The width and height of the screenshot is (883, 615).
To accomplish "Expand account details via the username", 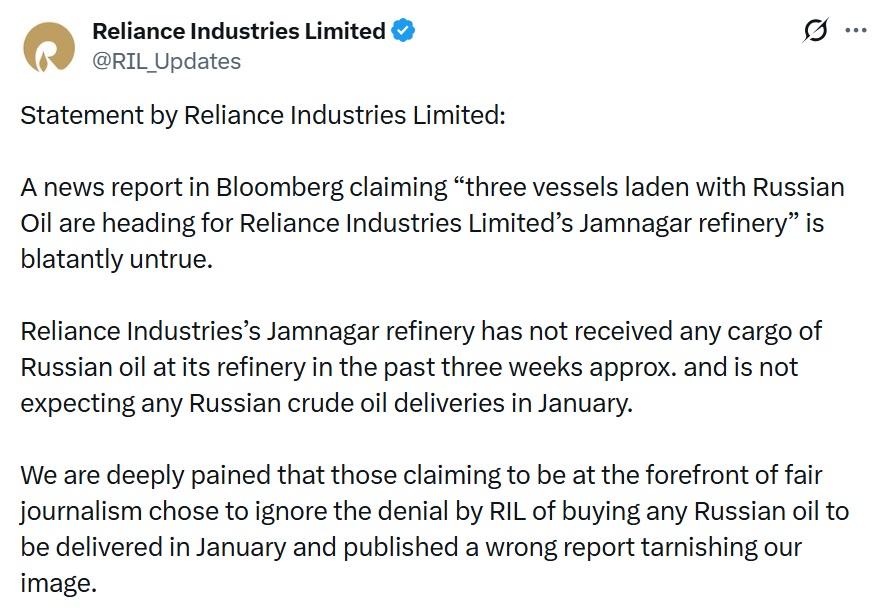I will point(166,61).
